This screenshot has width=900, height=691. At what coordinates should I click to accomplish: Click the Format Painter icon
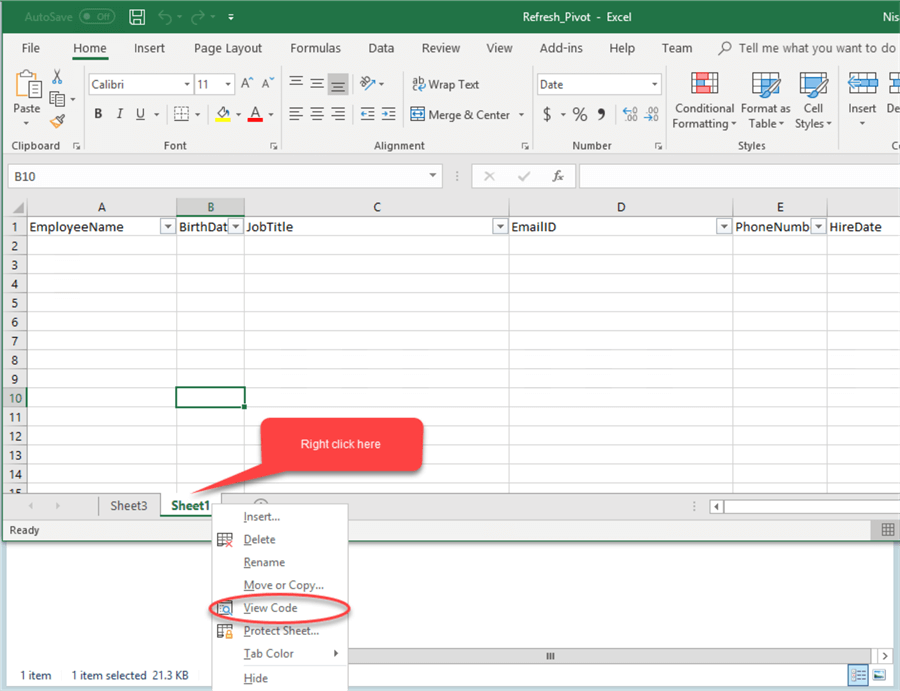tap(58, 121)
